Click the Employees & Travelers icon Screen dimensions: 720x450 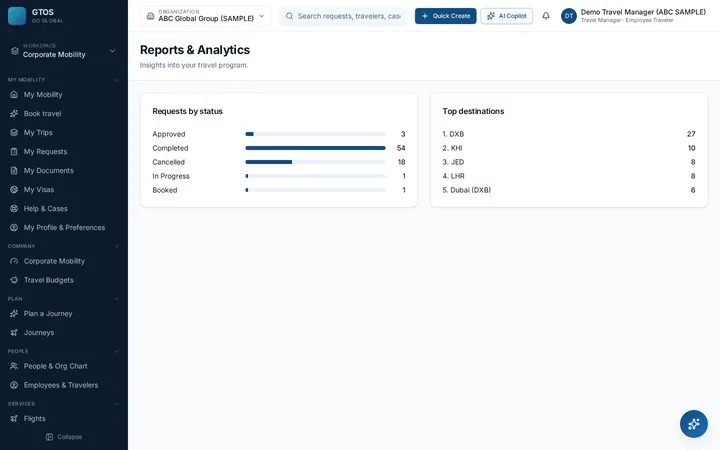14,385
